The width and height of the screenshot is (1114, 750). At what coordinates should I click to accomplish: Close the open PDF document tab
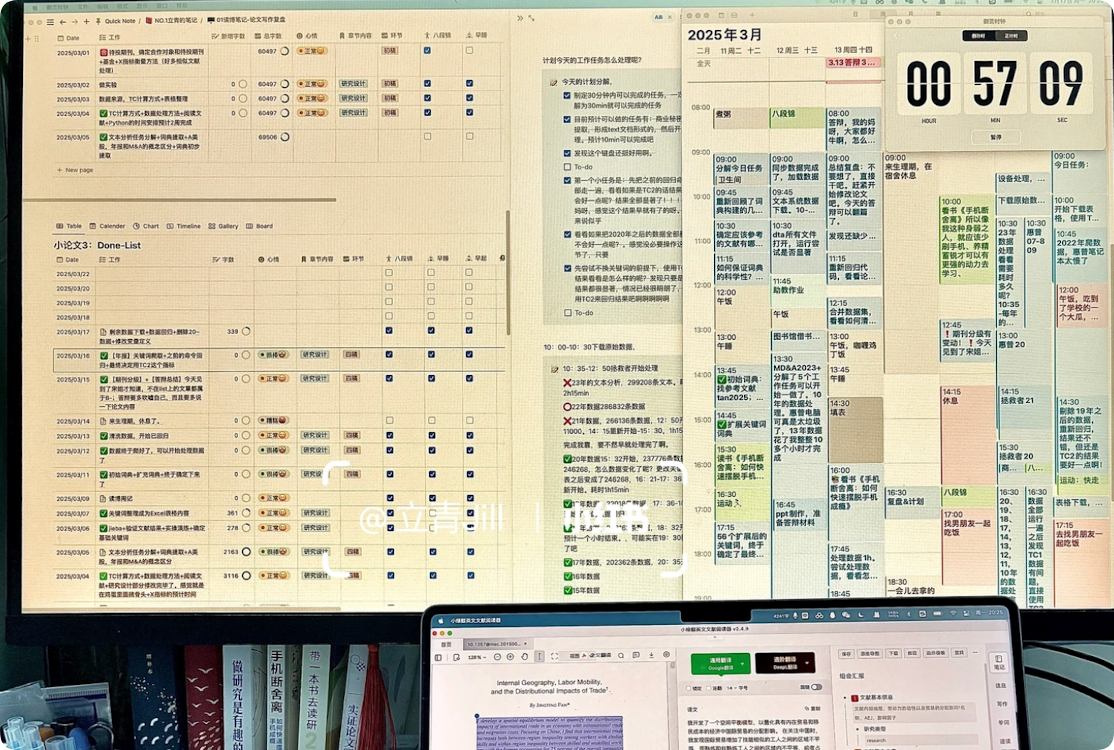click(525, 643)
